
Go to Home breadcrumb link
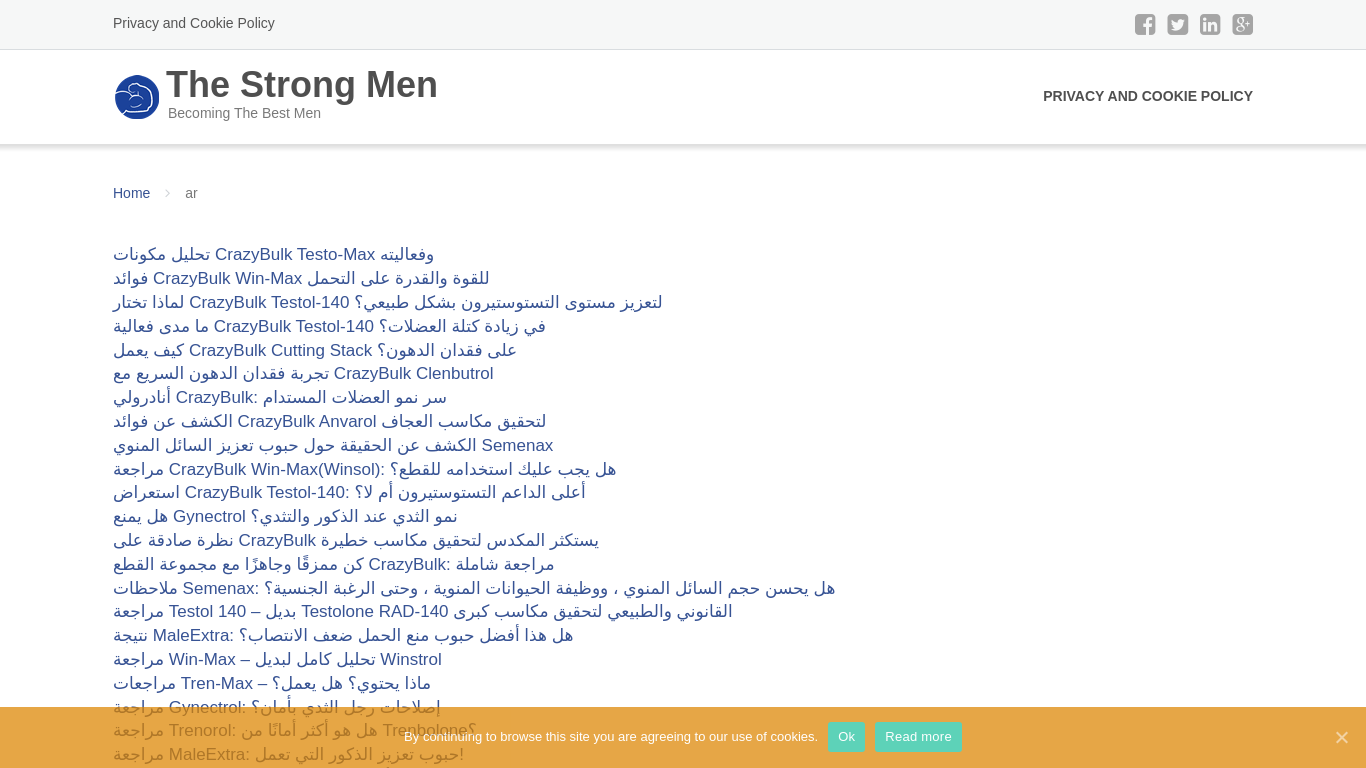click(x=131, y=193)
